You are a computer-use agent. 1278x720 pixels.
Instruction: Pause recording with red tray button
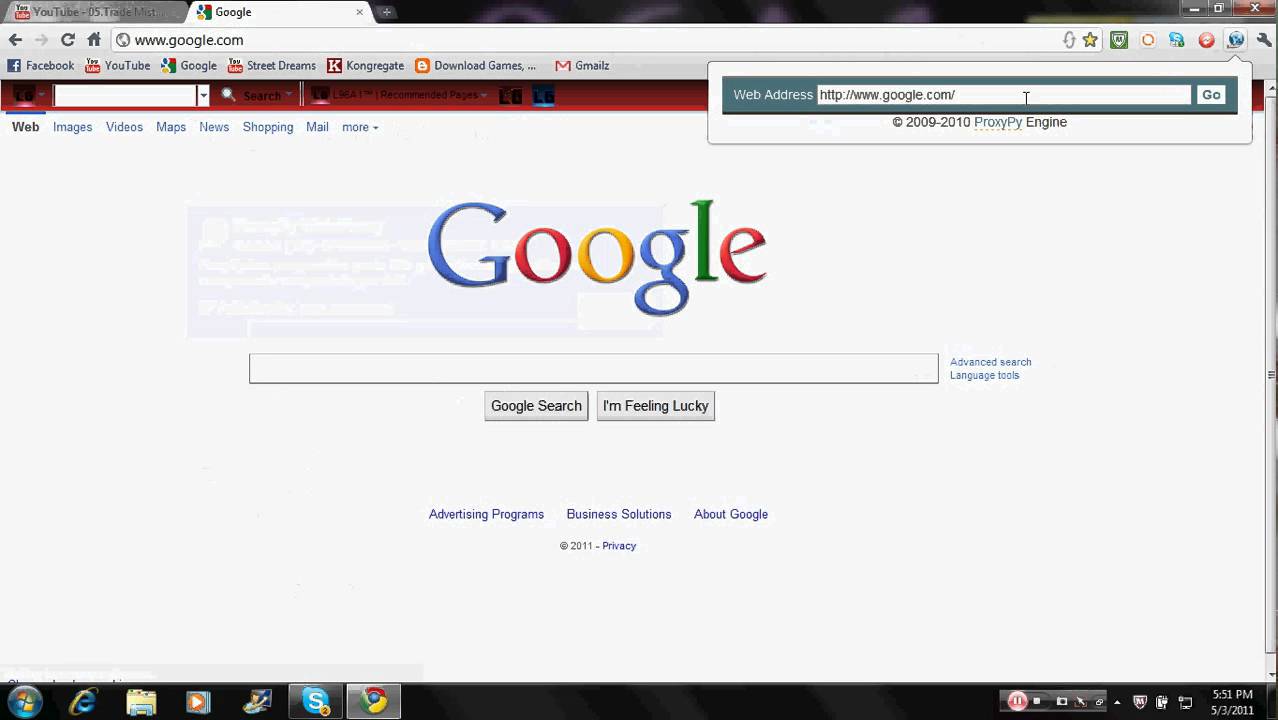pos(1017,701)
